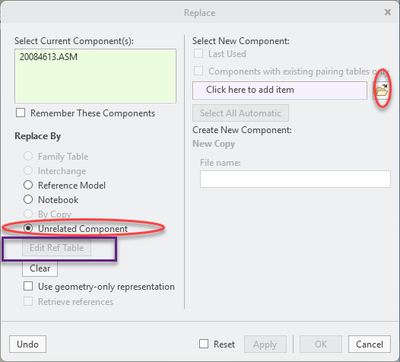Click the Undo button
400x362 pixels.
click(28, 344)
